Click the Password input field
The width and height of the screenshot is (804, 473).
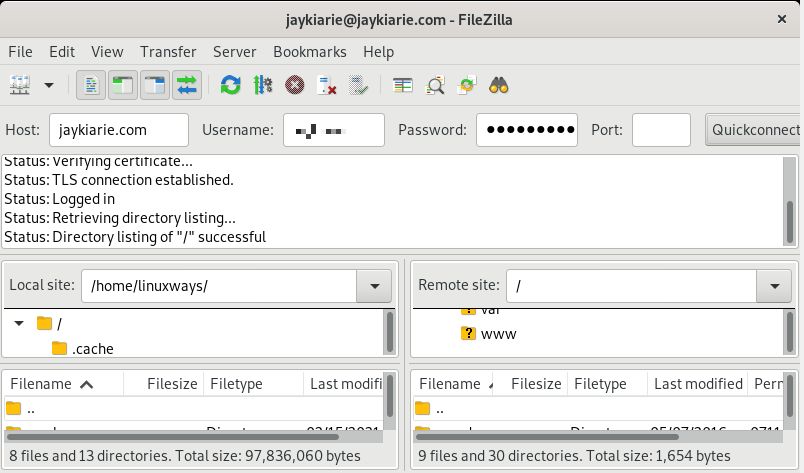coord(527,130)
